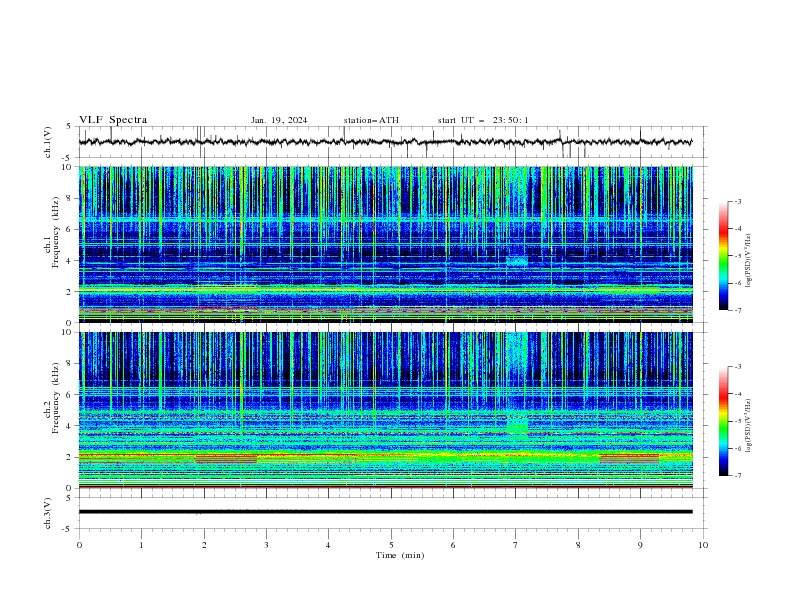The image size is (792, 612).
Task: Click the "ch.1(V)" waveform axis label
Action: click(x=48, y=142)
